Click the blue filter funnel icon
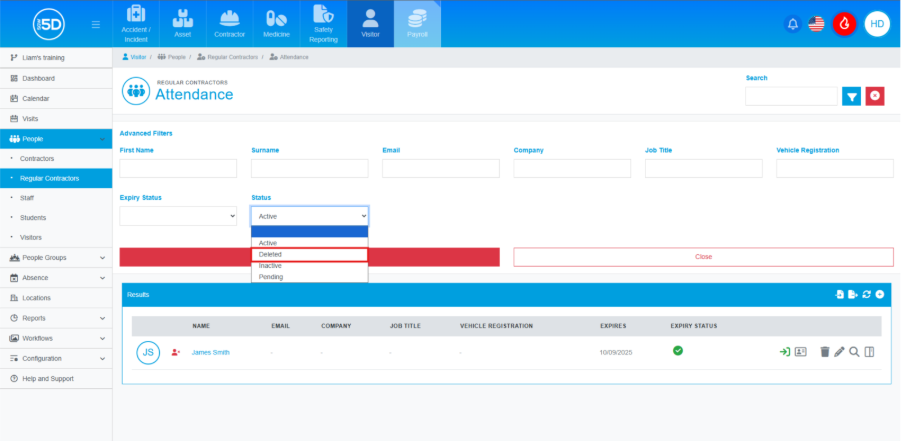The width and height of the screenshot is (903, 441). 851,96
